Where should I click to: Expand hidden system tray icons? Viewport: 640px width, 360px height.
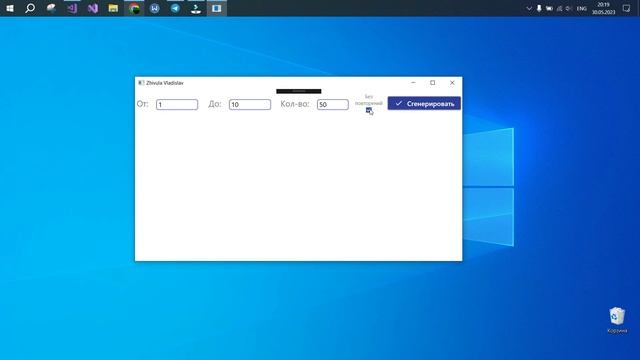click(529, 8)
